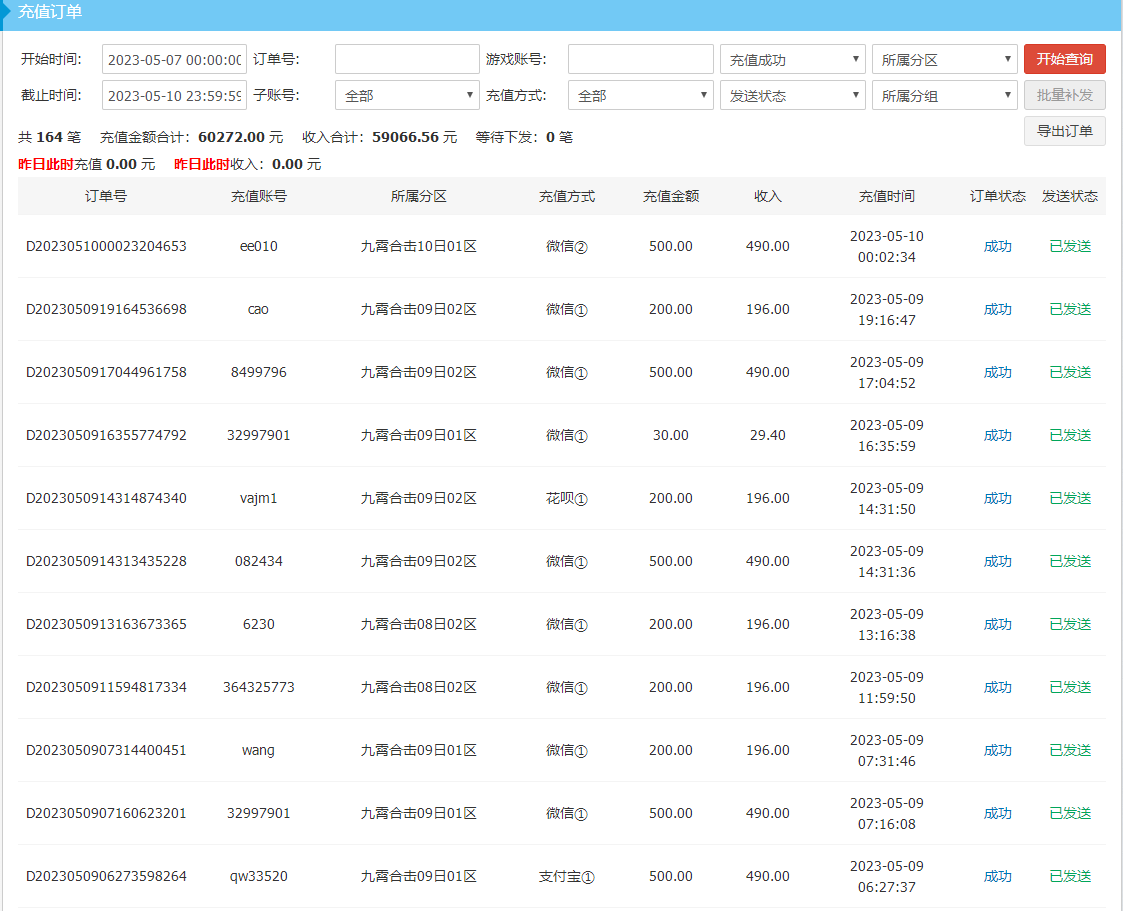Select order number D2023050916355774792
1123x911 pixels.
click(106, 436)
